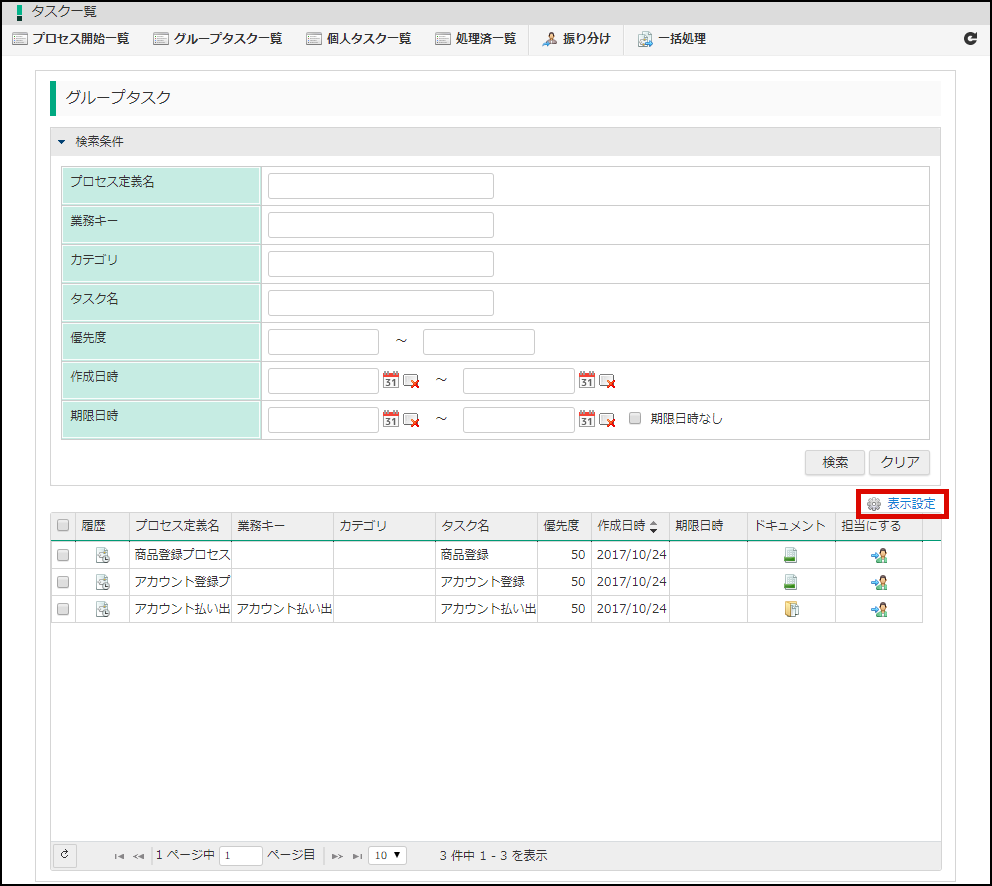Click the プロセス定義名 input field
Screen dimensions: 992x886
coord(380,186)
